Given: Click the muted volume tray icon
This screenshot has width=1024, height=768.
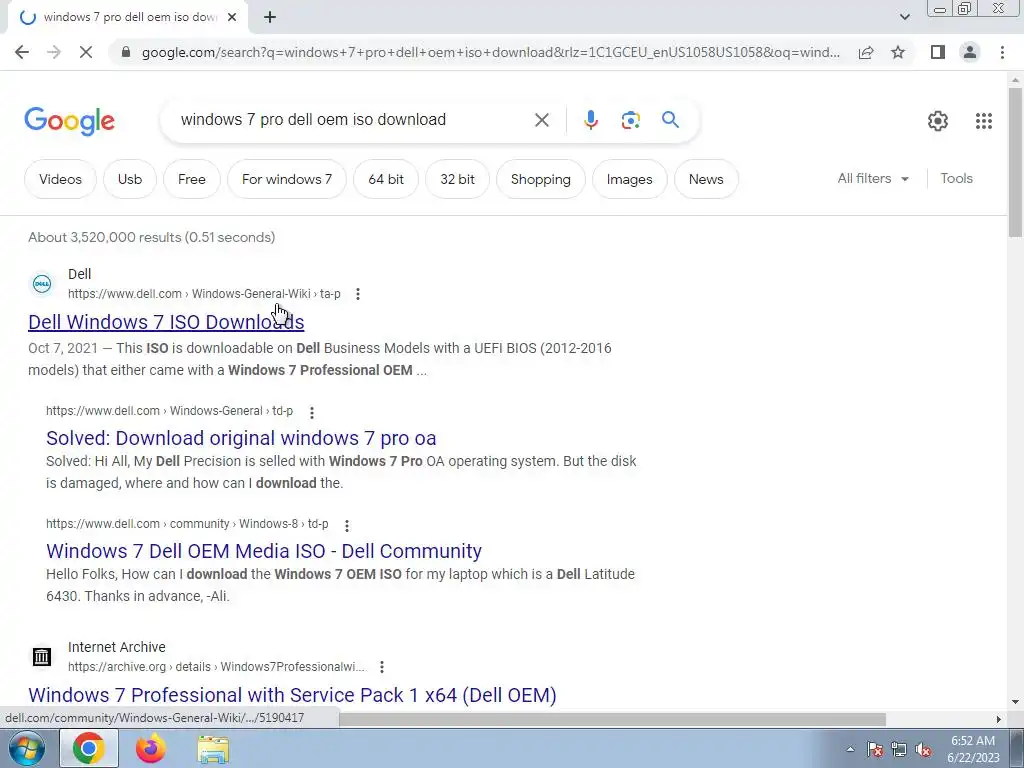Looking at the screenshot, I should pyautogui.click(x=923, y=749).
